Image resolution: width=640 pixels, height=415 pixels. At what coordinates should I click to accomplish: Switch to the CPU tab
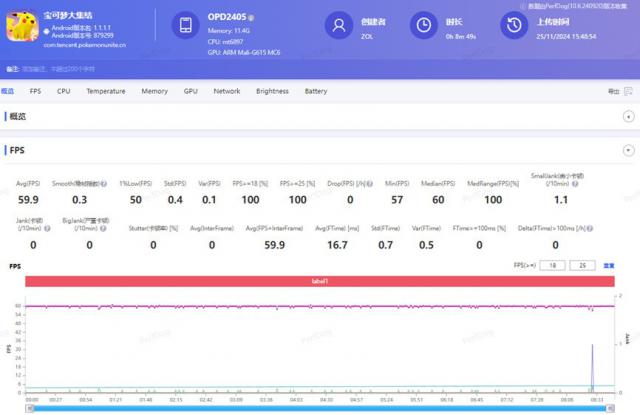tap(63, 91)
